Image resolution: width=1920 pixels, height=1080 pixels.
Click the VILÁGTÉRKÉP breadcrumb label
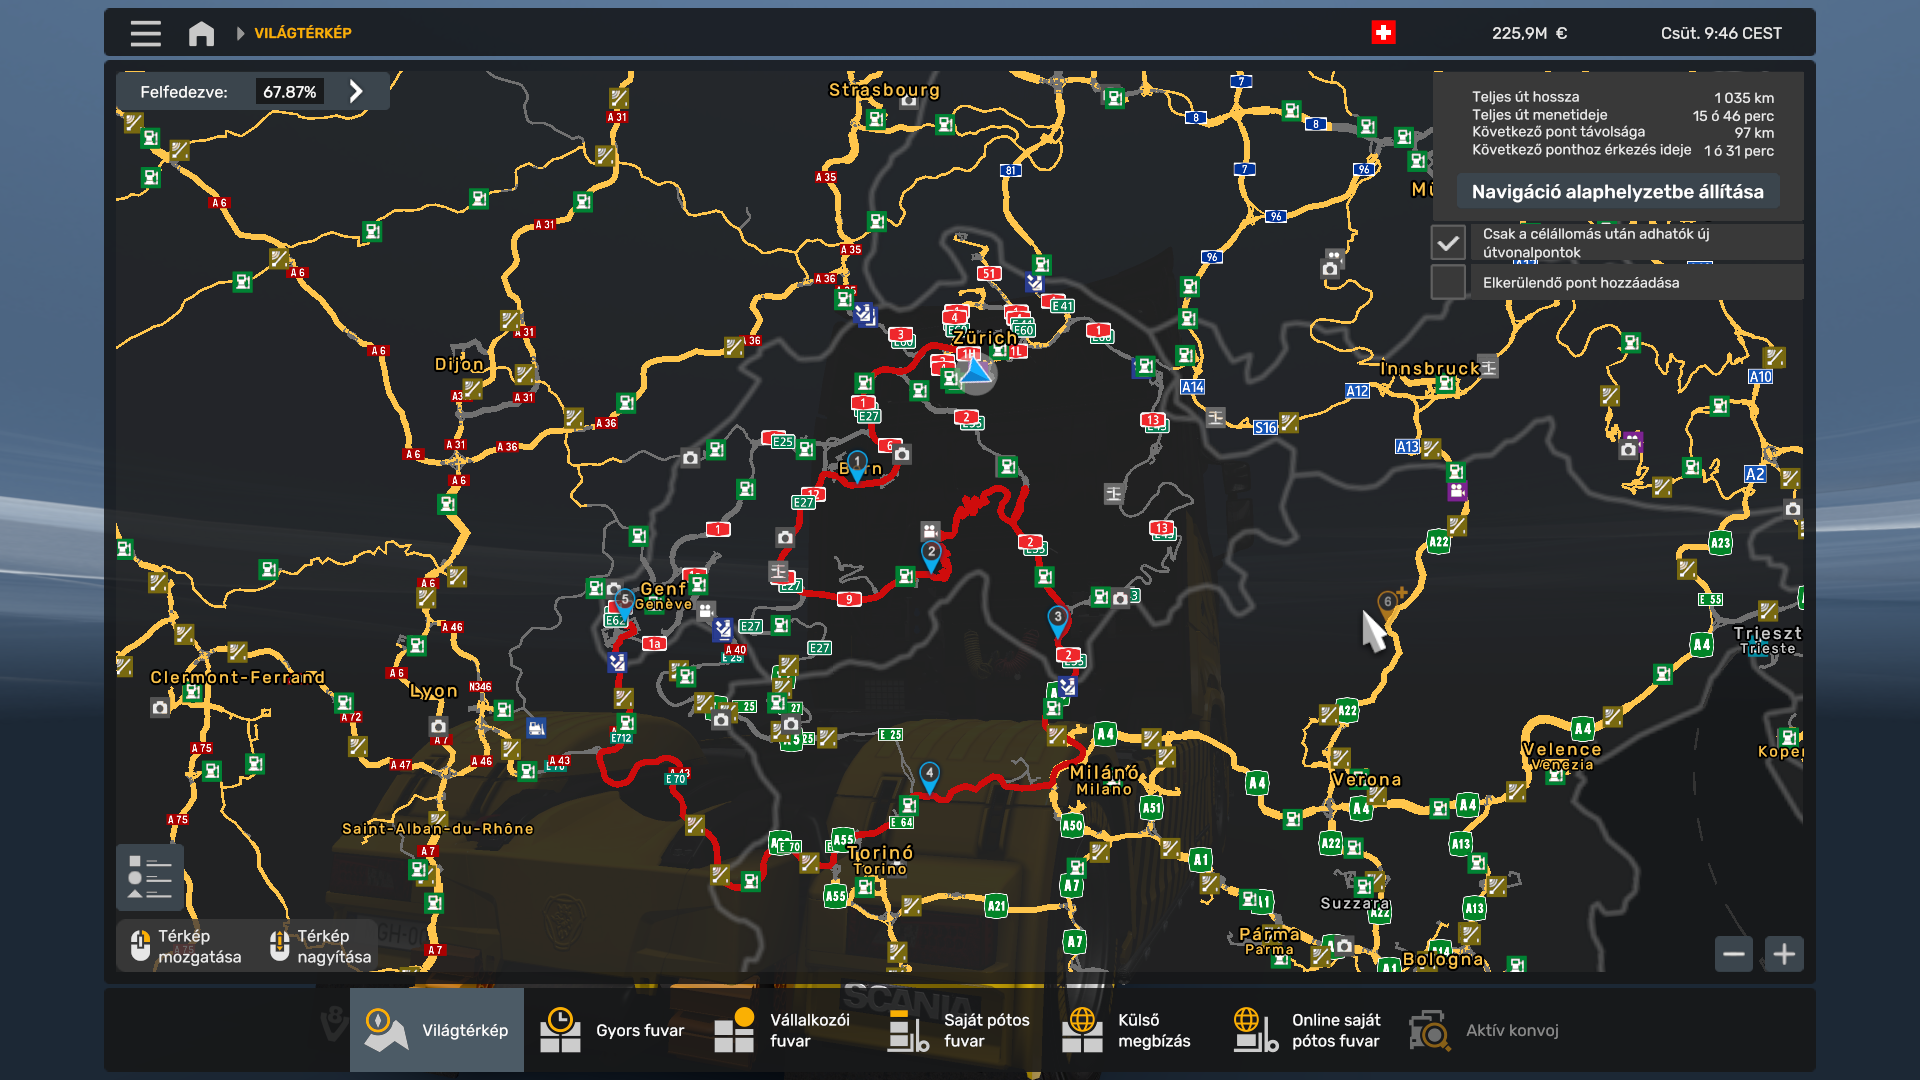click(303, 33)
